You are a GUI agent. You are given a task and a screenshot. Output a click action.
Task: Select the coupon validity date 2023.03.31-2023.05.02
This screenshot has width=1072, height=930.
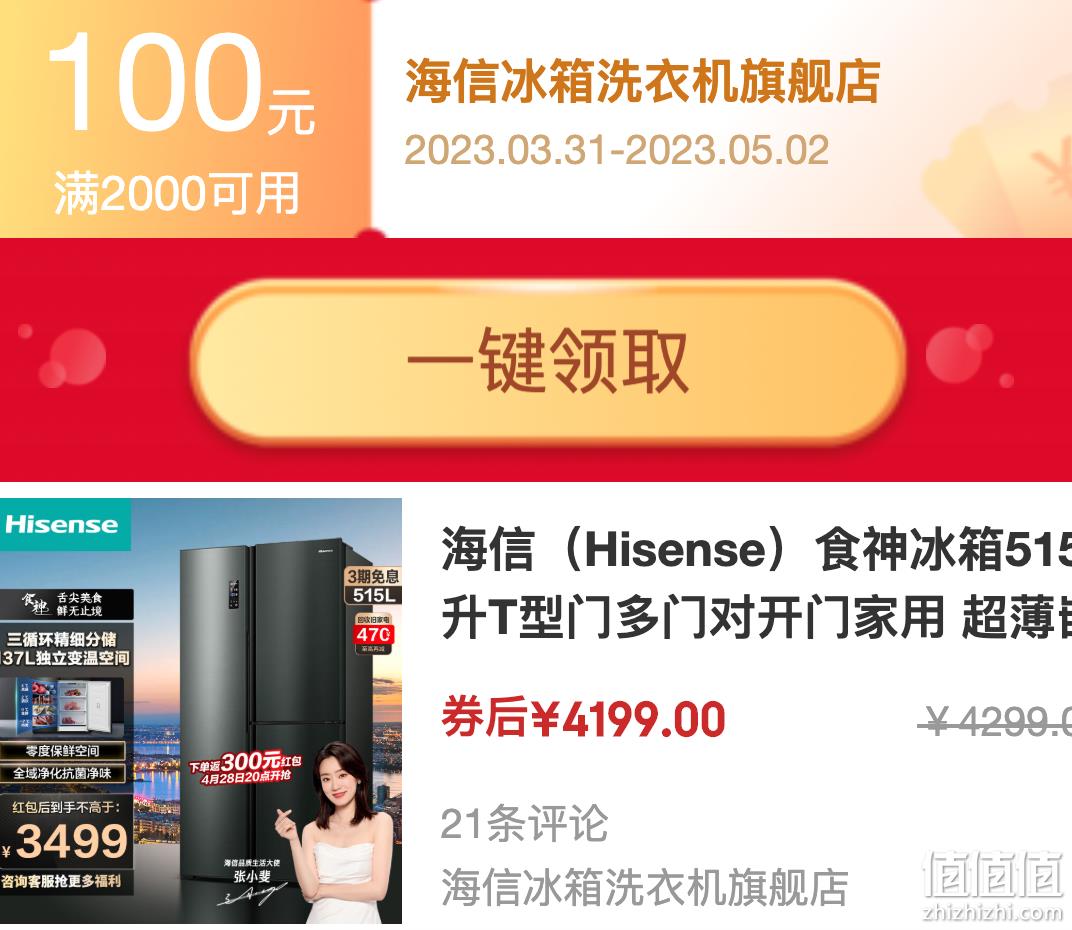[616, 150]
